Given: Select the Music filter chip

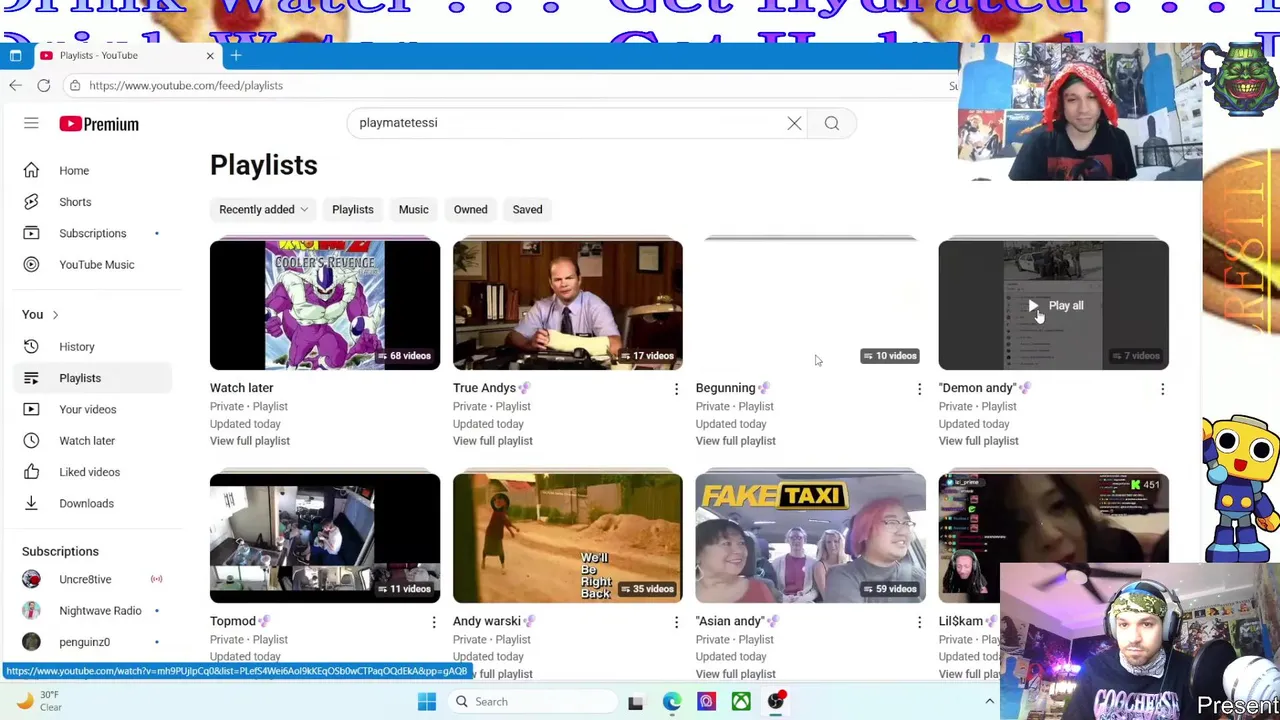Looking at the screenshot, I should point(413,210).
